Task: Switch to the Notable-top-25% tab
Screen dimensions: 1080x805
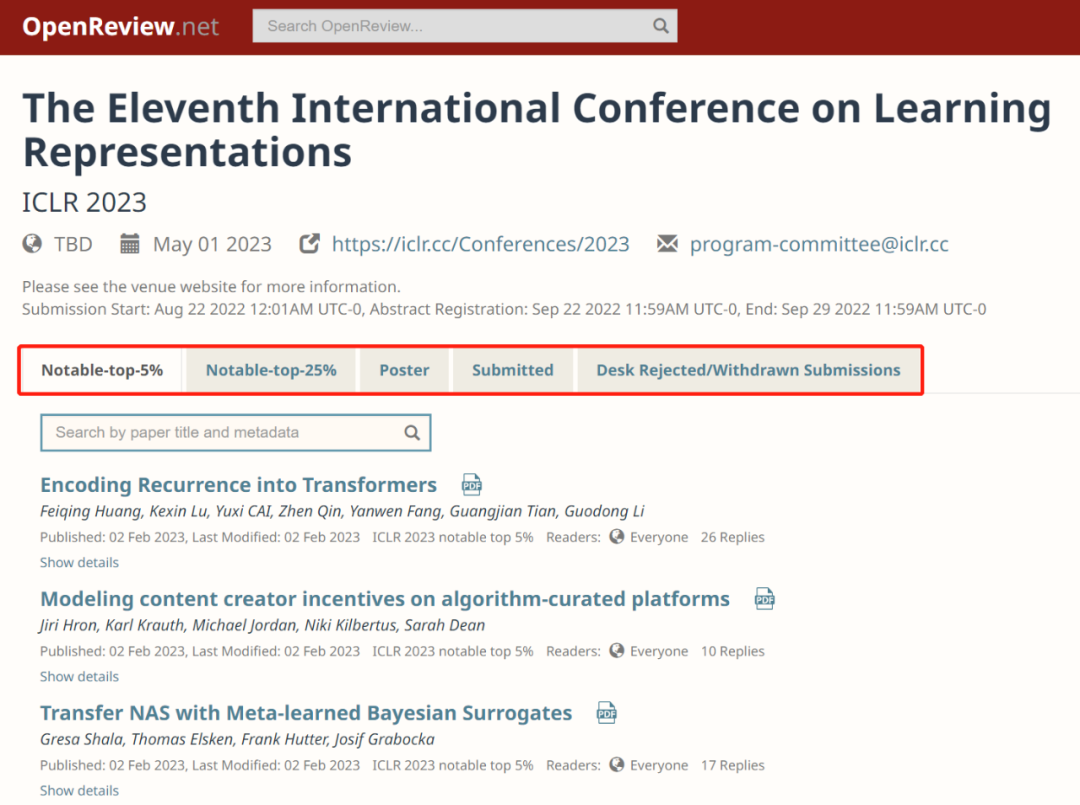Action: [270, 369]
